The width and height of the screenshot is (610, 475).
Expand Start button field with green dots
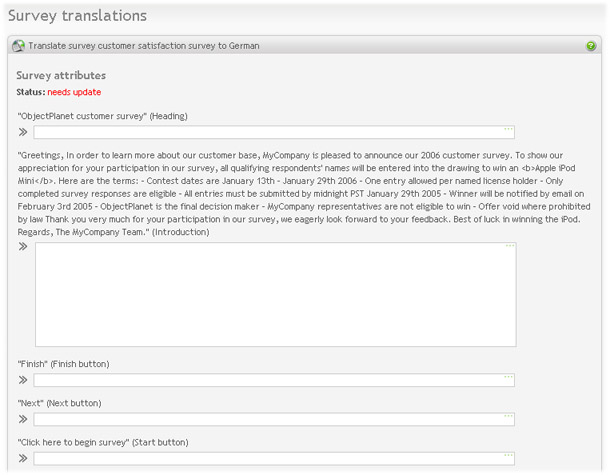point(508,455)
